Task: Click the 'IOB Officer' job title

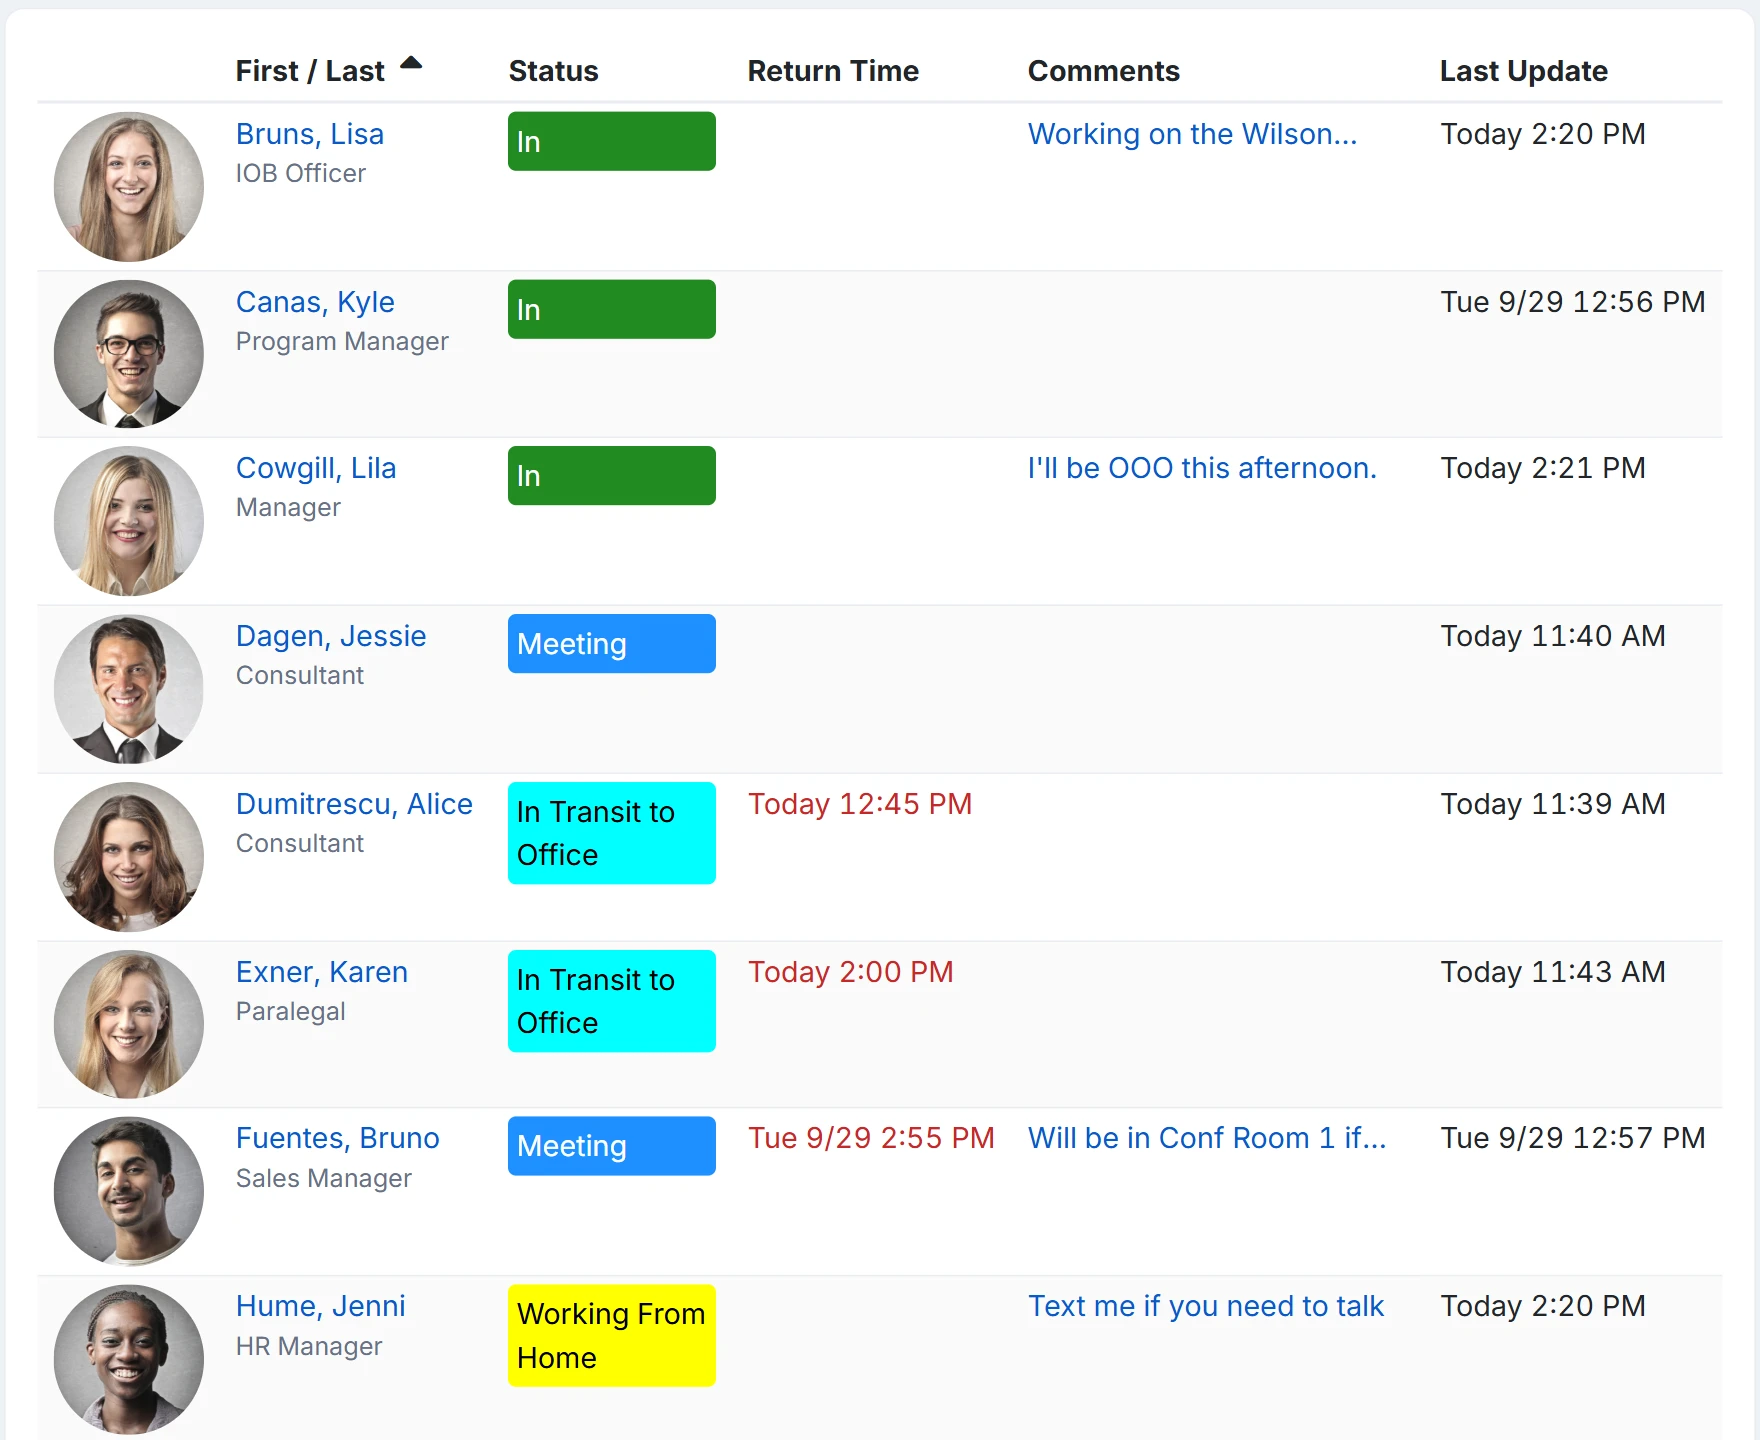Action: click(301, 173)
